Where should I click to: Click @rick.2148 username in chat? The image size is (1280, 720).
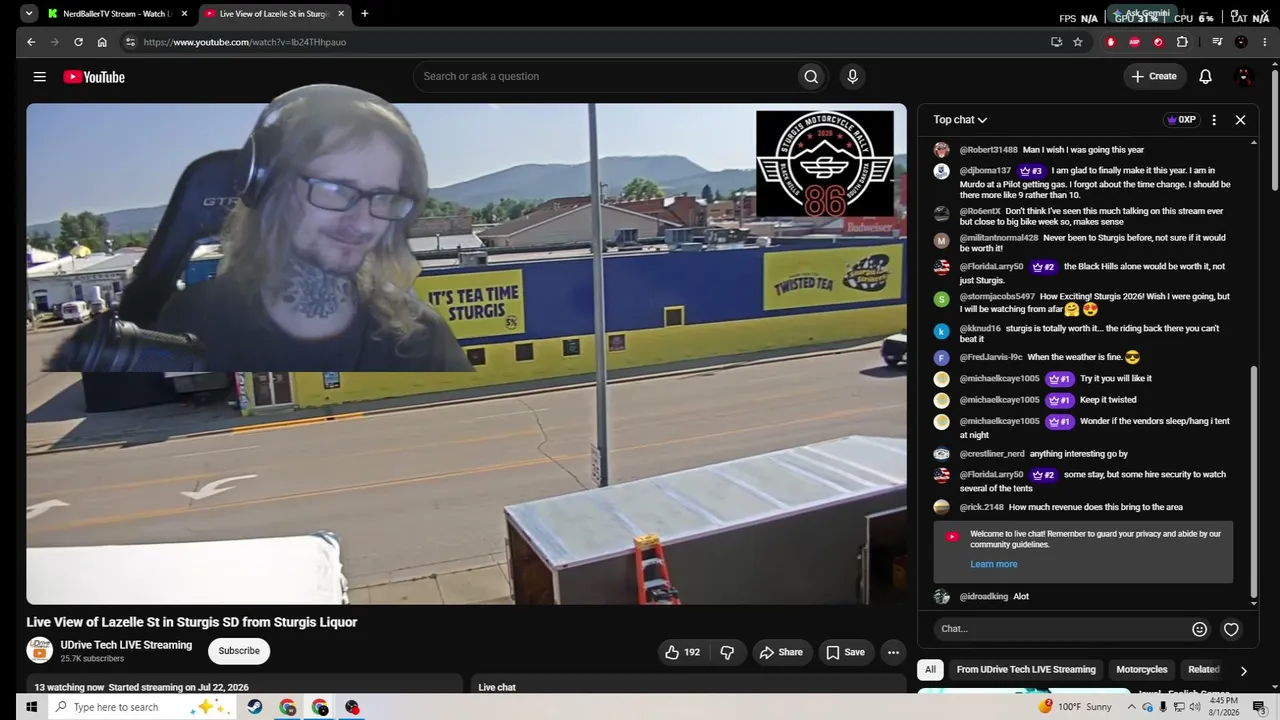coord(982,508)
